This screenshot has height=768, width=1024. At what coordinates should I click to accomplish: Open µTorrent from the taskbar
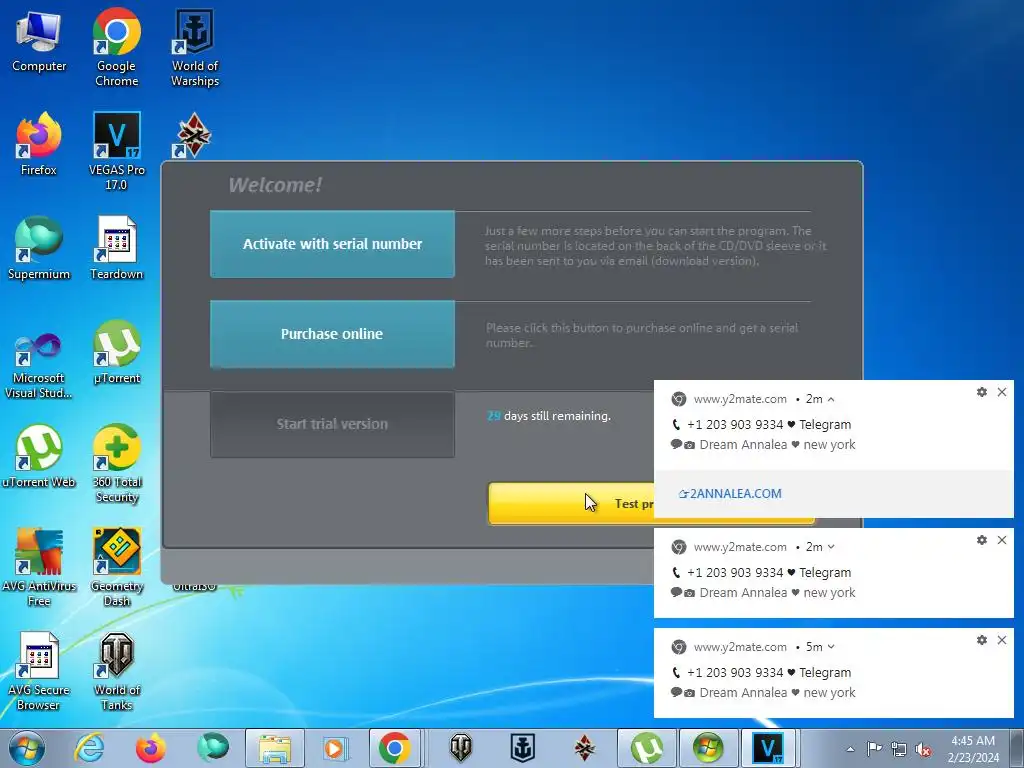(646, 748)
